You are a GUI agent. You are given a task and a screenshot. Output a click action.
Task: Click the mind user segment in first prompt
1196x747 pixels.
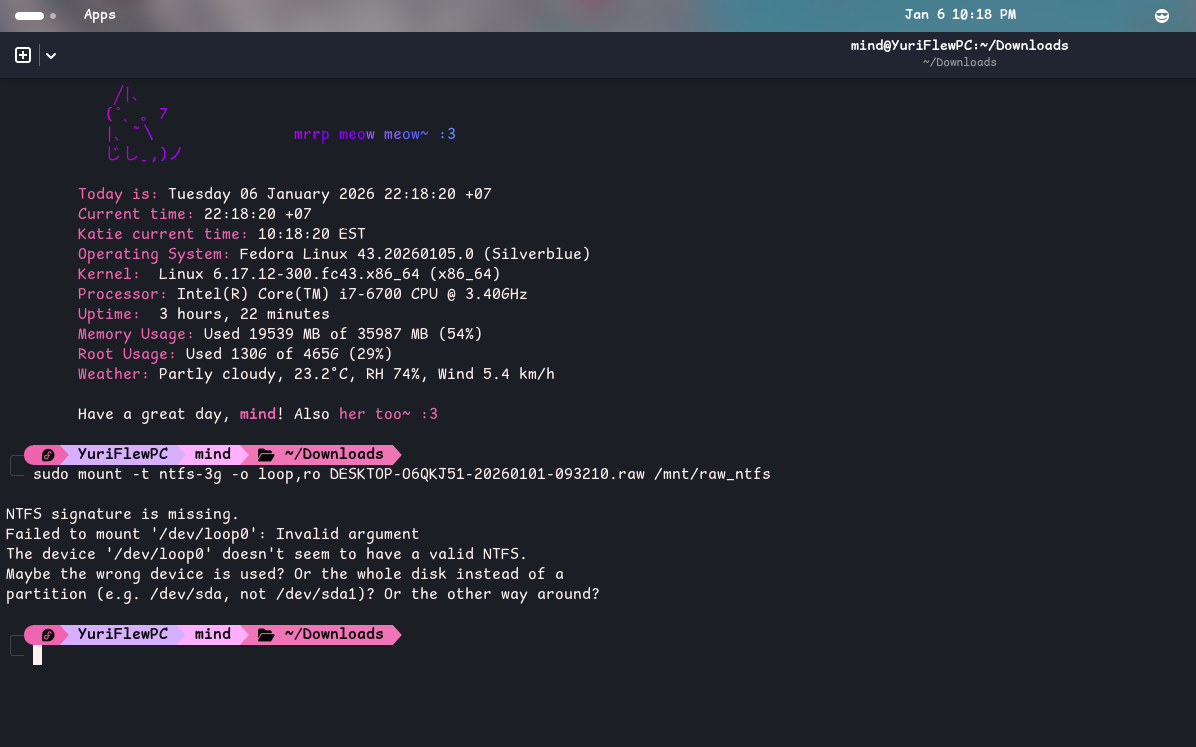pos(212,454)
